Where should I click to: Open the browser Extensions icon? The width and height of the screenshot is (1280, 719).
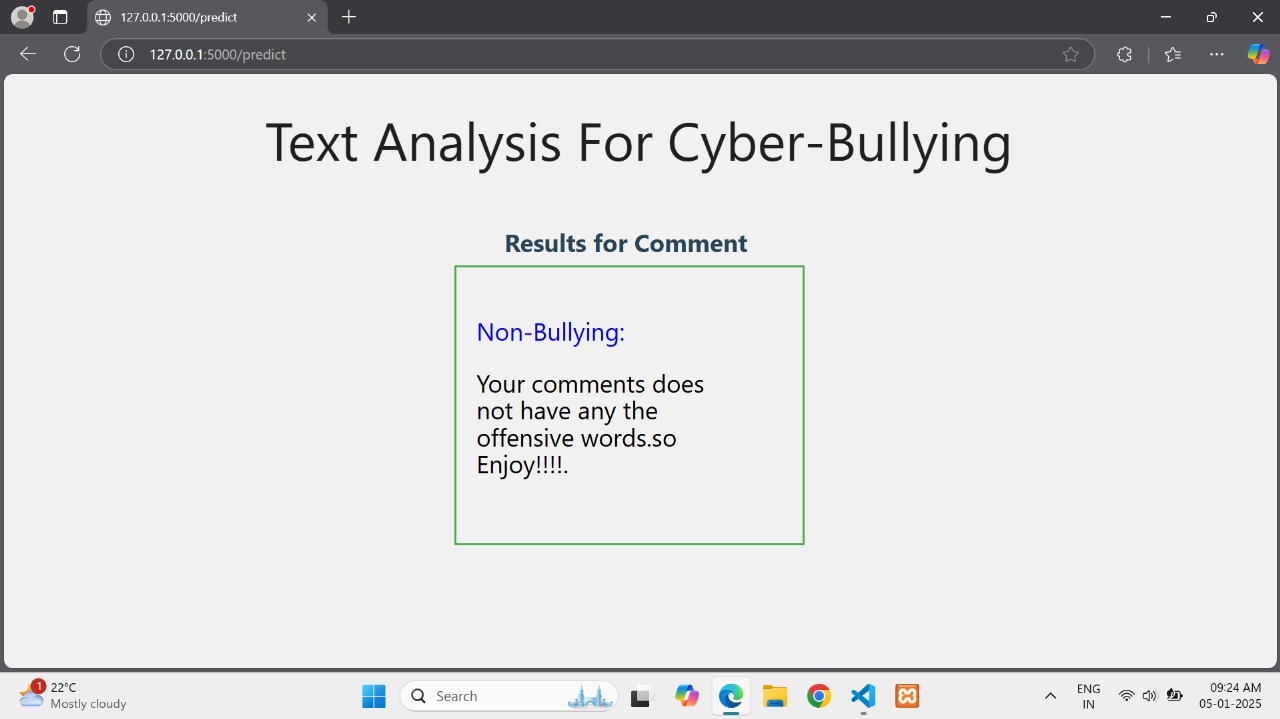(x=1124, y=55)
